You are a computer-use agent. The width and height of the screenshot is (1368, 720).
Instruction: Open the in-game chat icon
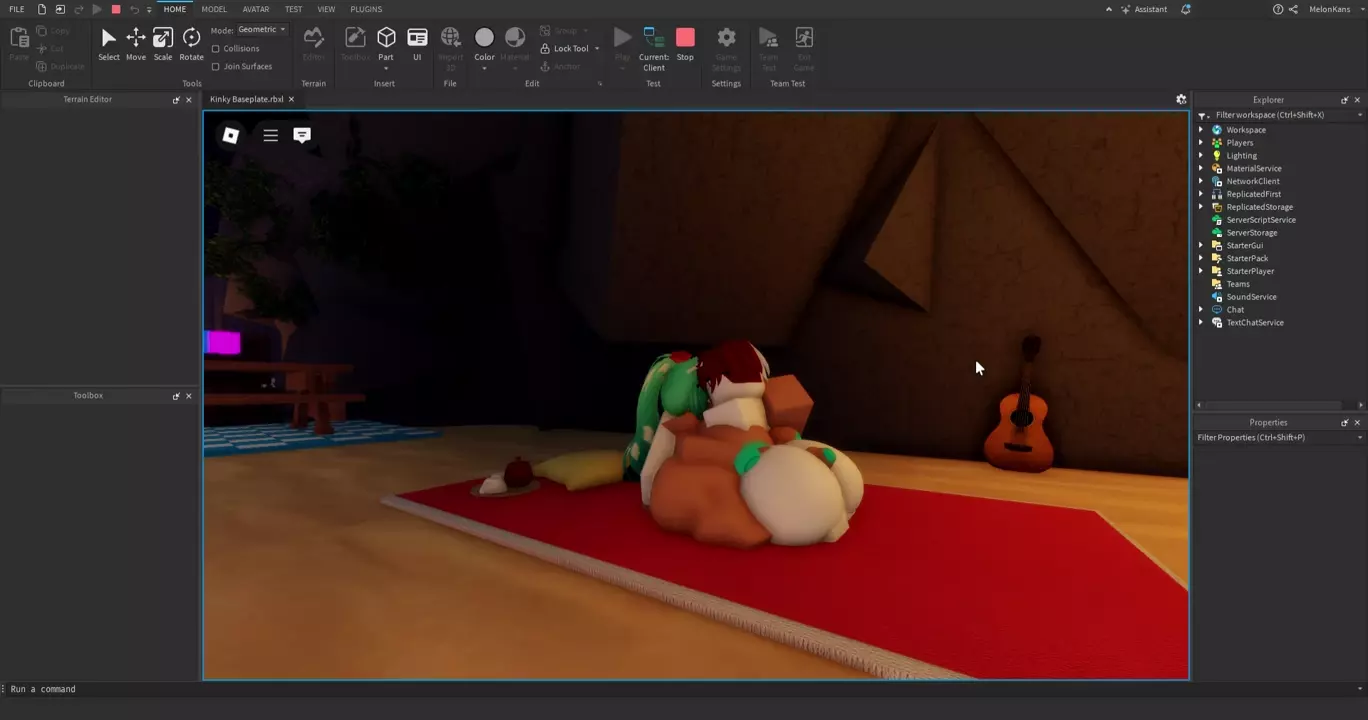pyautogui.click(x=302, y=135)
